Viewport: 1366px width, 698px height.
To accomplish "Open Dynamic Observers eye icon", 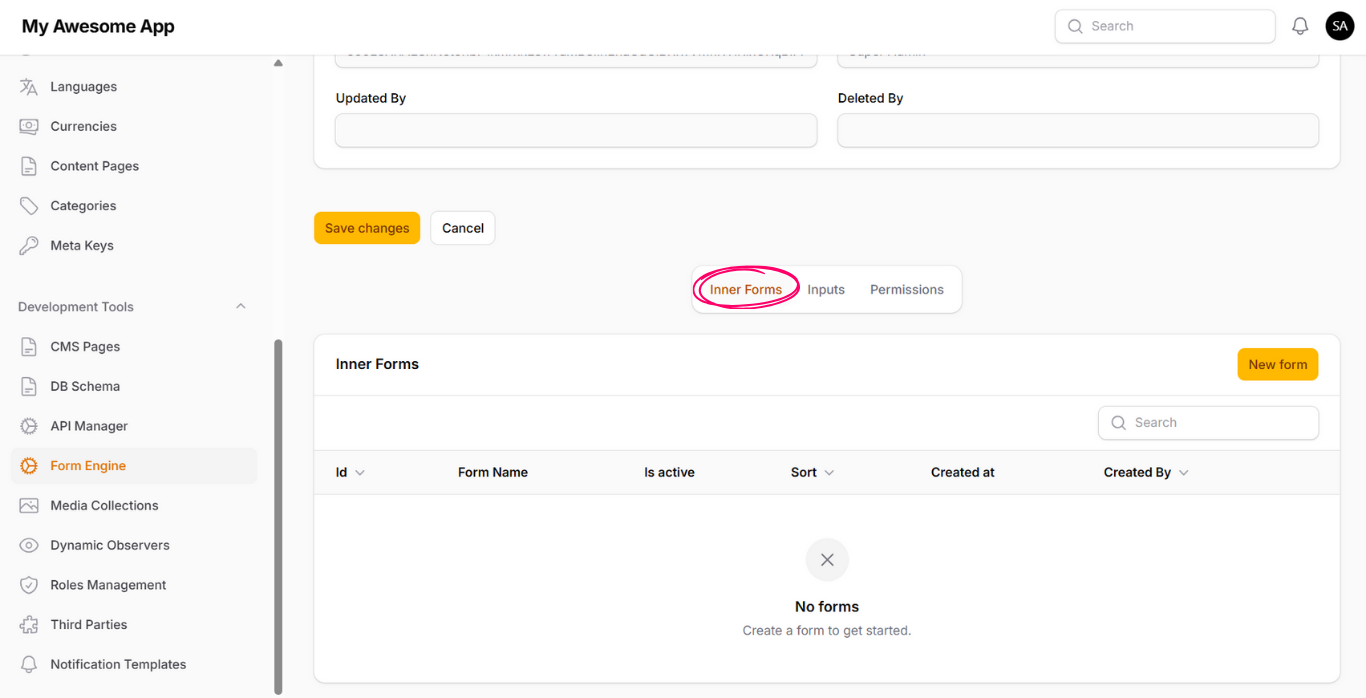I will 29,546.
